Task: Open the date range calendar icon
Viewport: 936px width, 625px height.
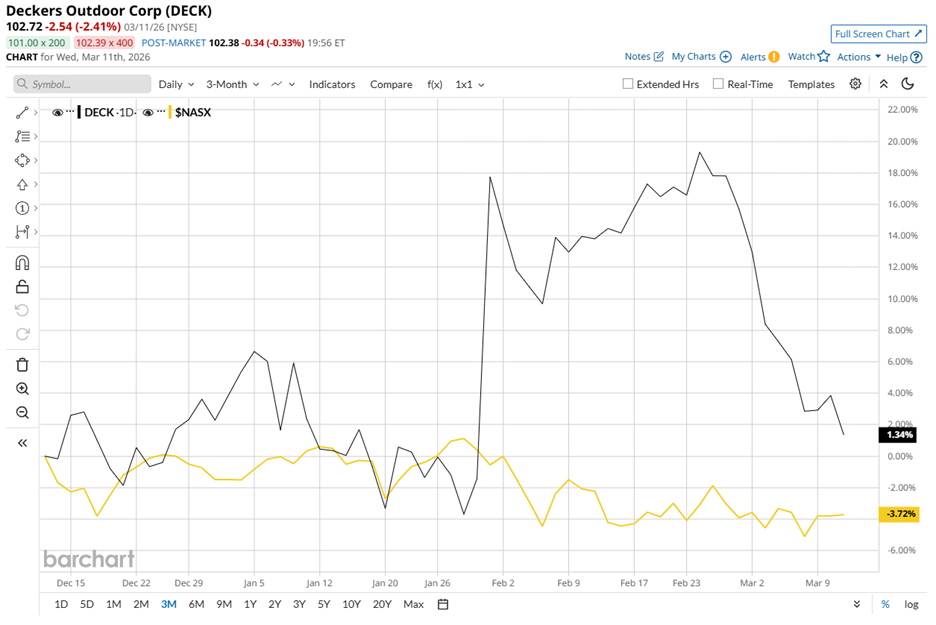Action: [443, 604]
